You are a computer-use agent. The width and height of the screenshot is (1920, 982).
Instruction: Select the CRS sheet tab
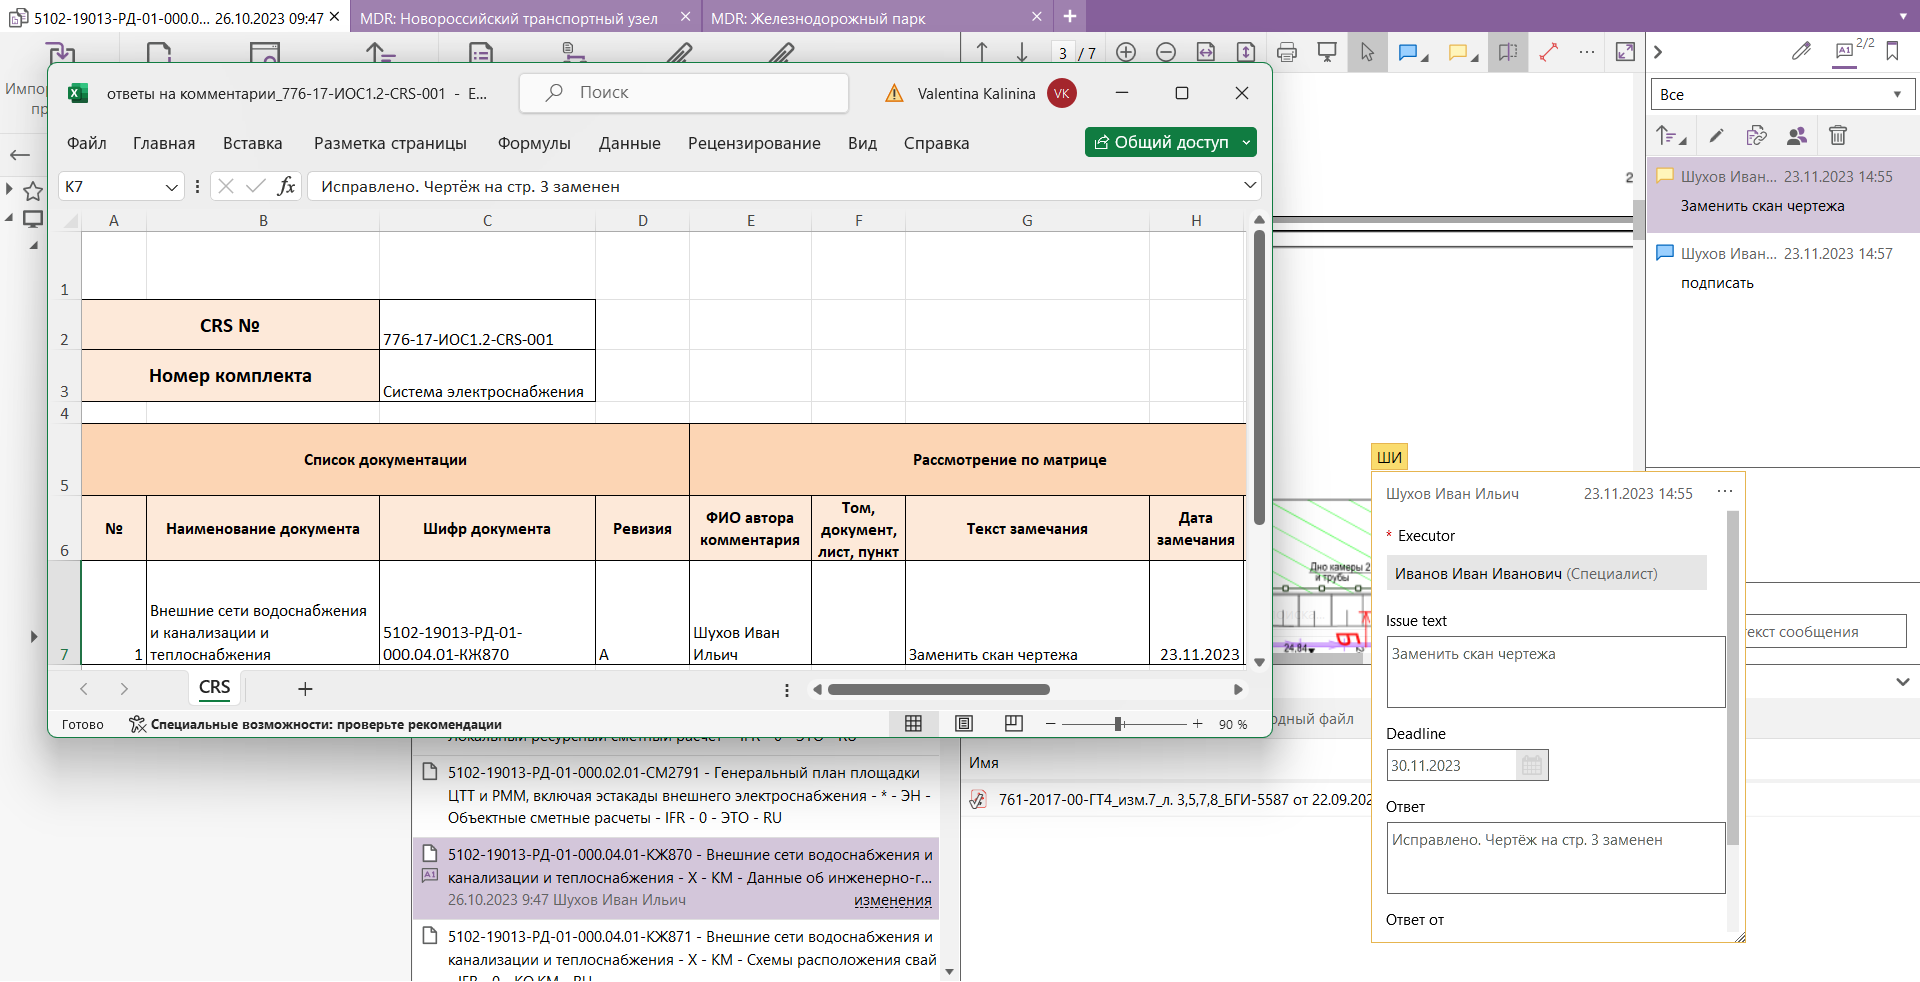pos(214,688)
